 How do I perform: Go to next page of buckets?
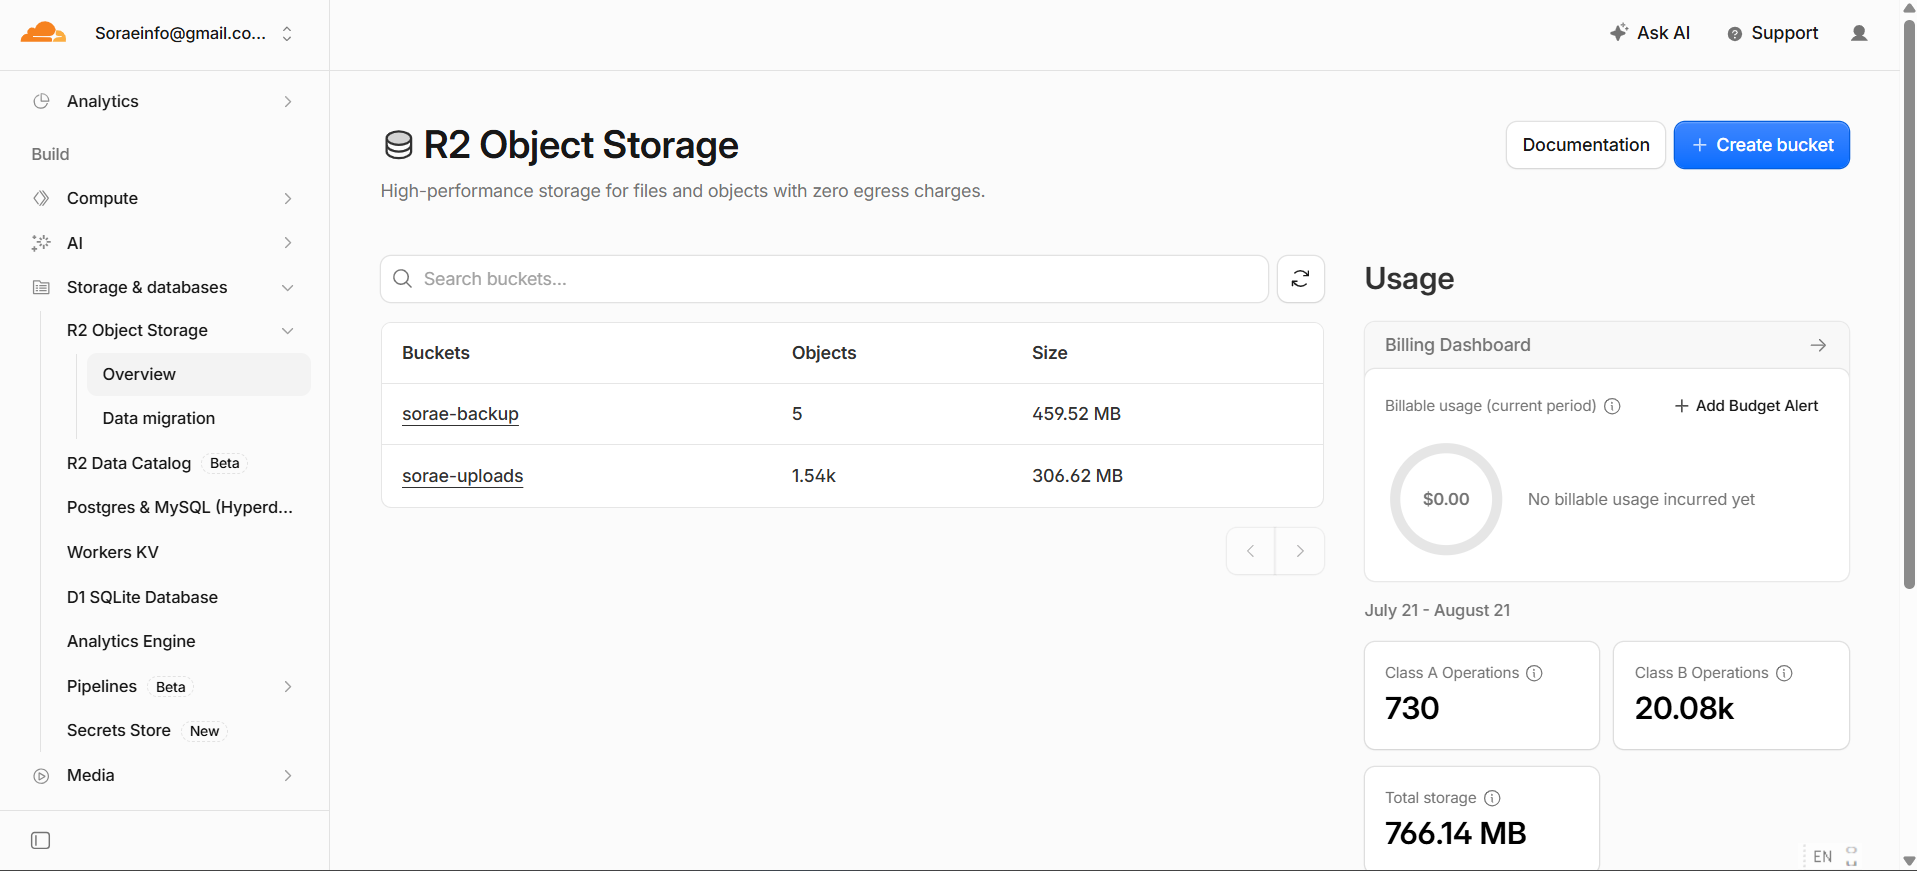pyautogui.click(x=1300, y=551)
